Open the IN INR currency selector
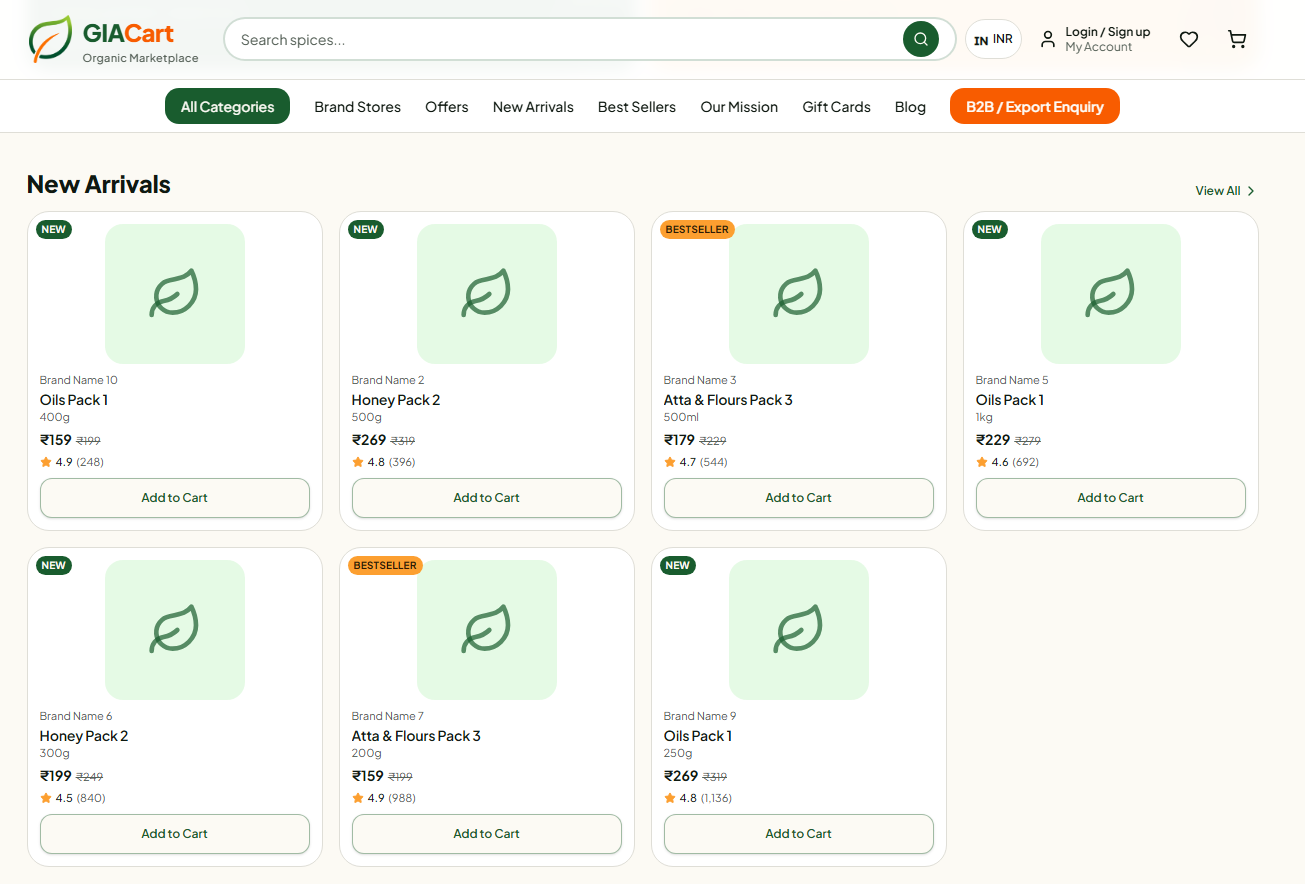 pyautogui.click(x=993, y=39)
